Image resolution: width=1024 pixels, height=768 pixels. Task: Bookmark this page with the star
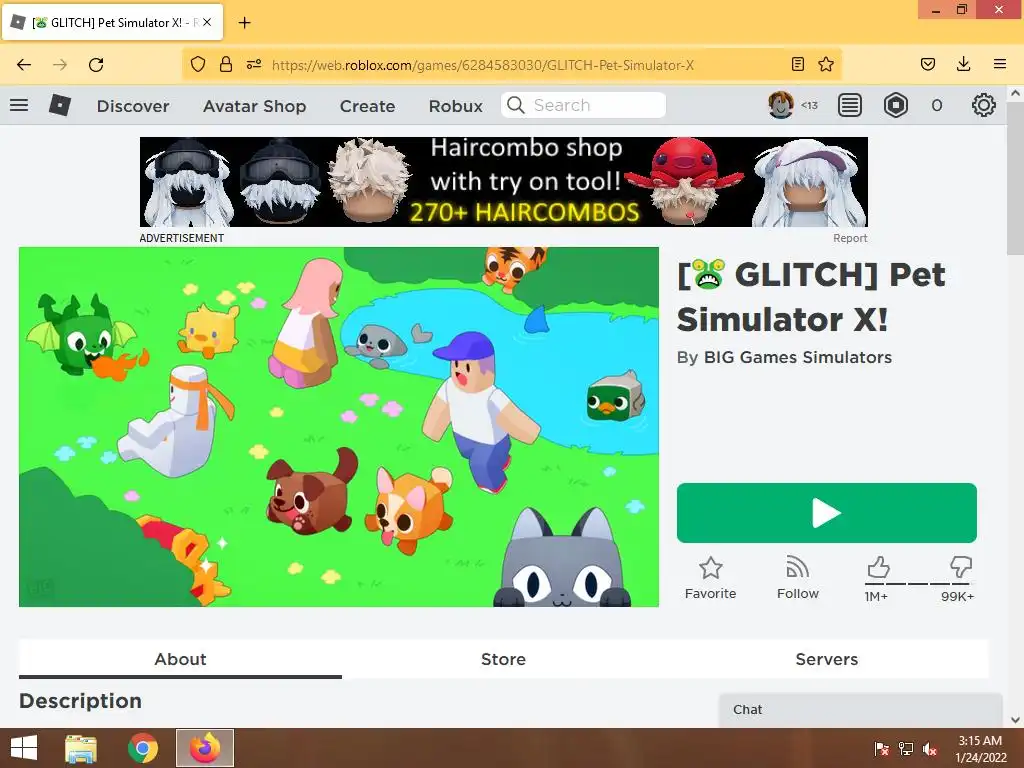(x=826, y=64)
